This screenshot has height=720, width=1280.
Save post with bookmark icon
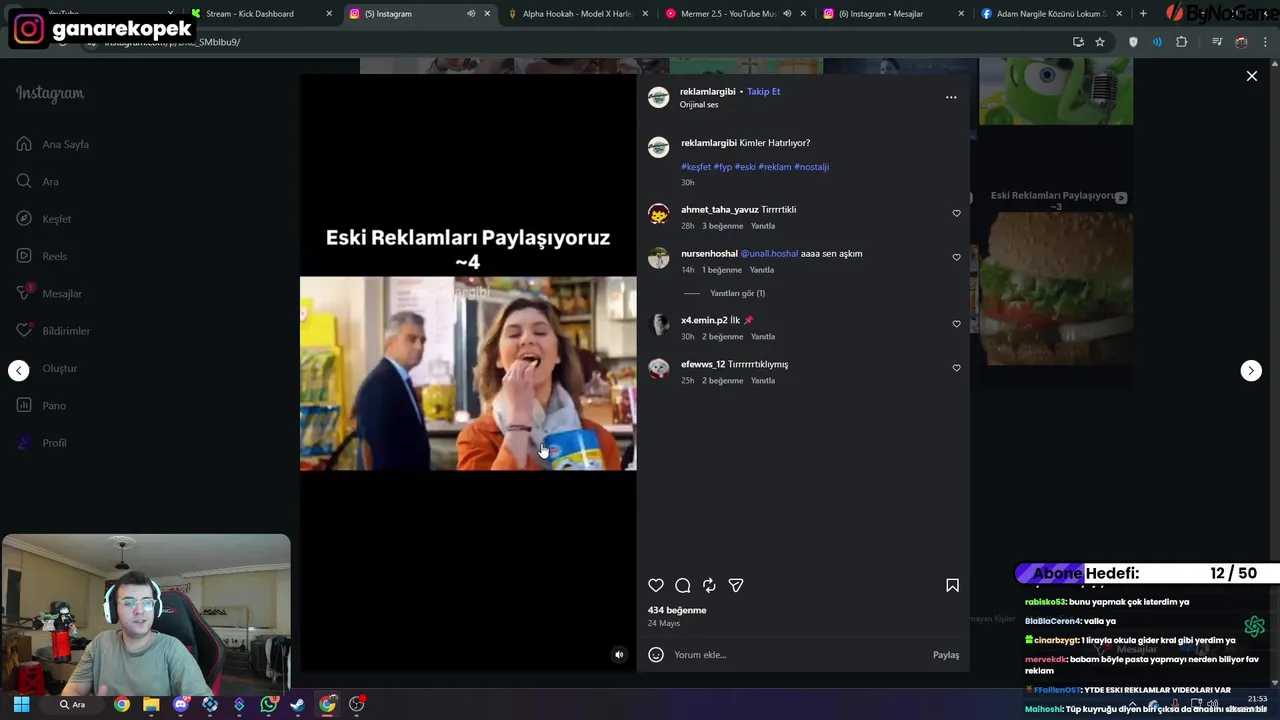(952, 585)
